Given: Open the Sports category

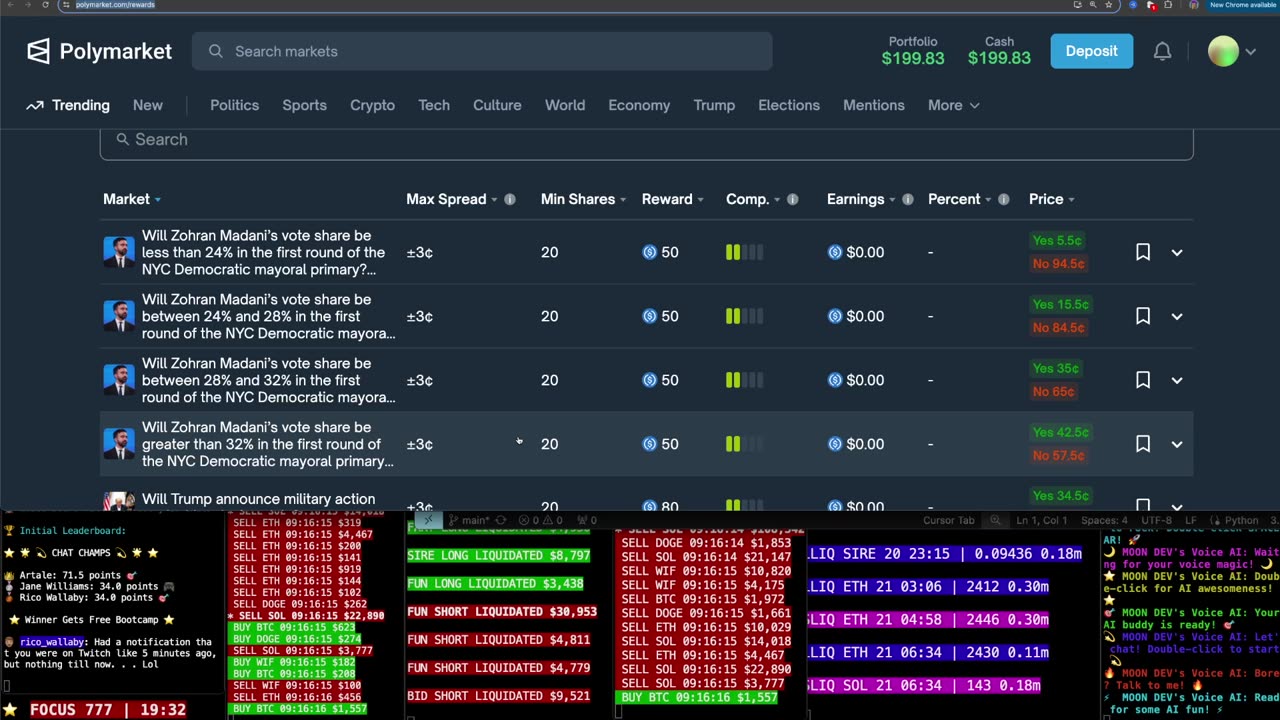Looking at the screenshot, I should [304, 105].
